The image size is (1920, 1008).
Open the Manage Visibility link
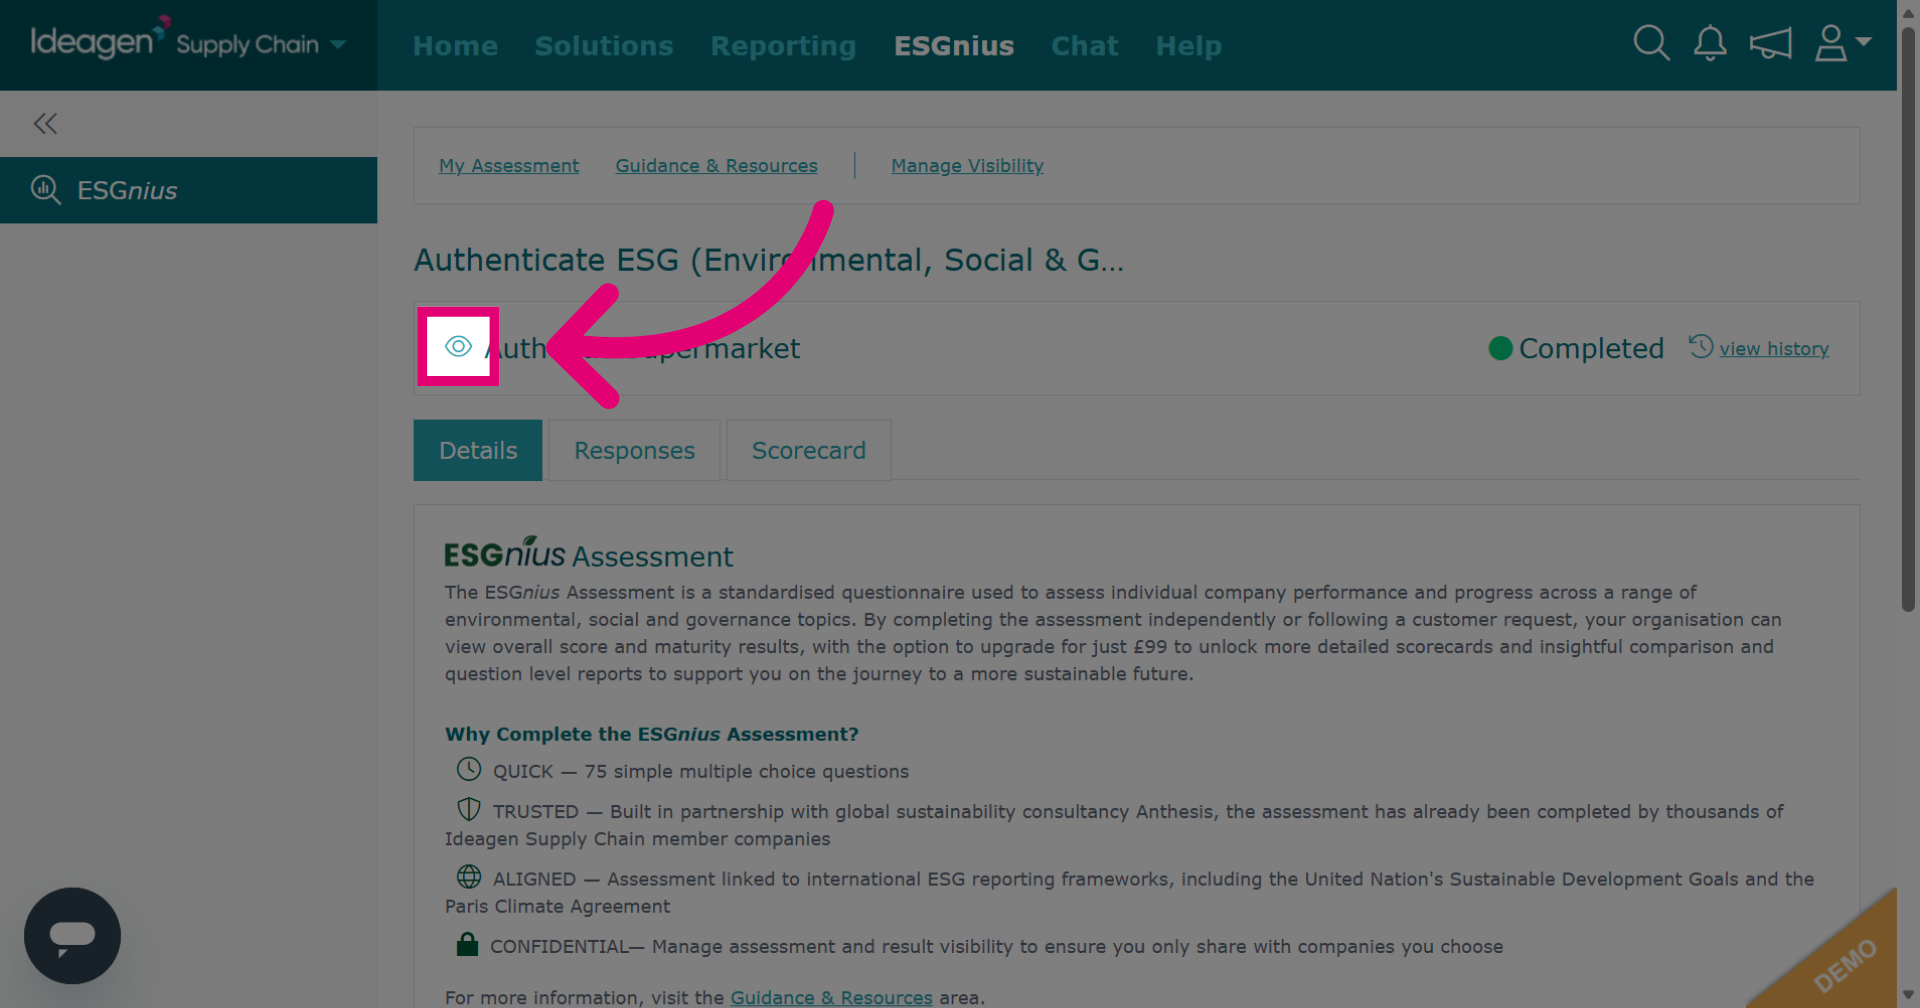pos(967,165)
